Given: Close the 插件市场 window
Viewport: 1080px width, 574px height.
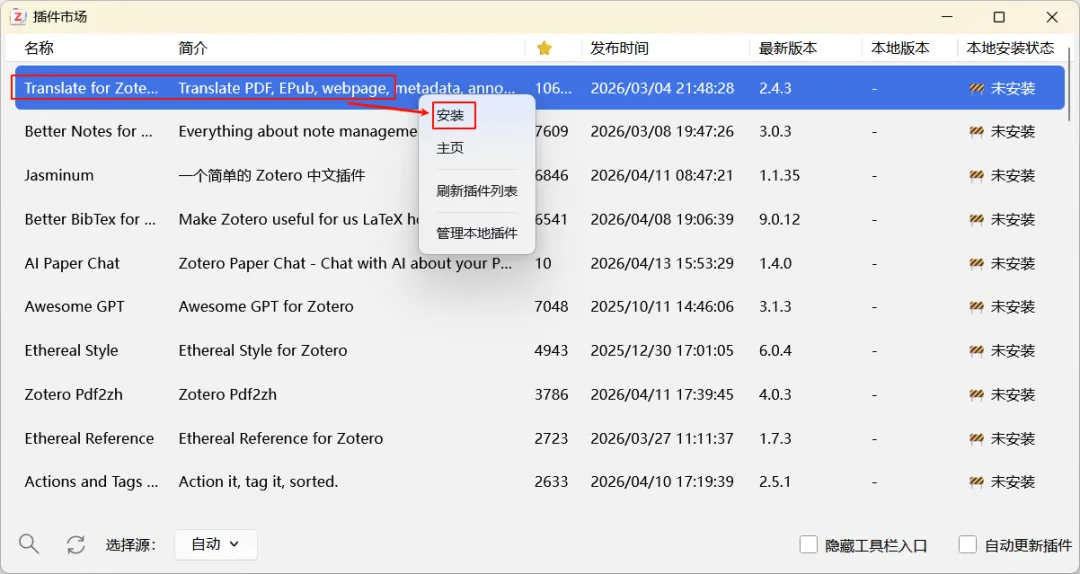Looking at the screenshot, I should [x=1052, y=17].
